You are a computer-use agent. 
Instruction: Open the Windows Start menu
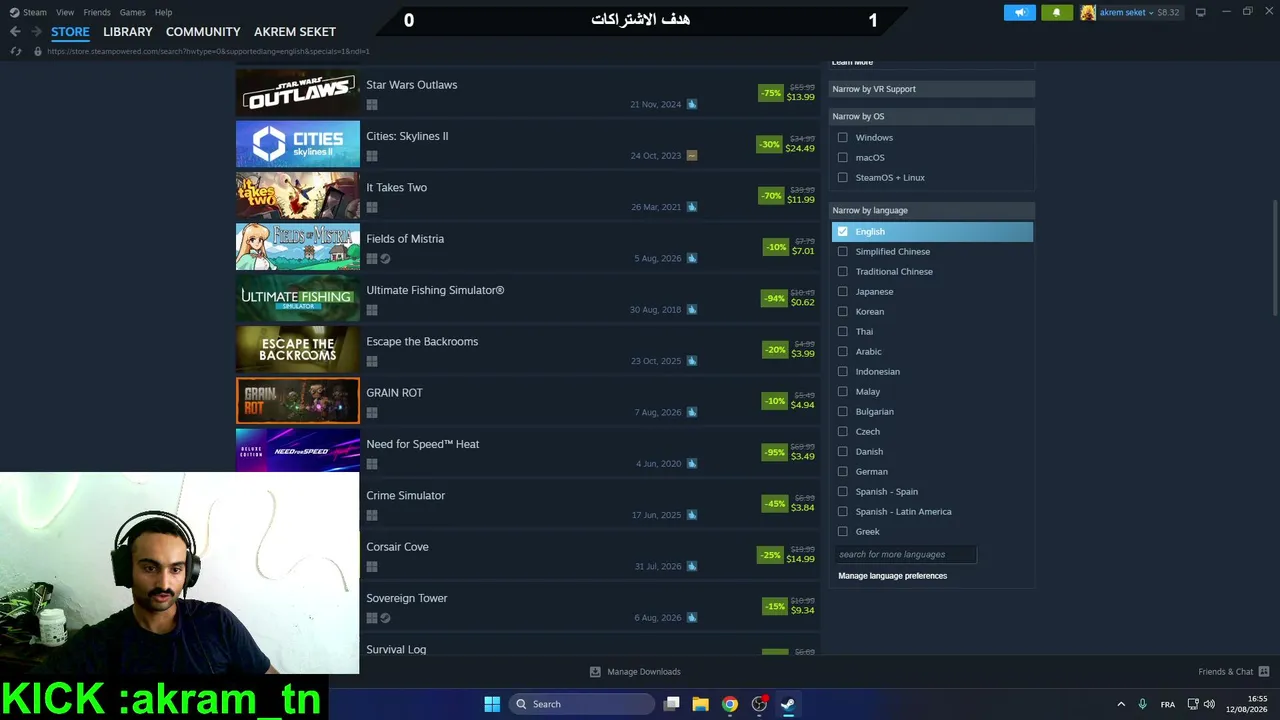point(492,704)
